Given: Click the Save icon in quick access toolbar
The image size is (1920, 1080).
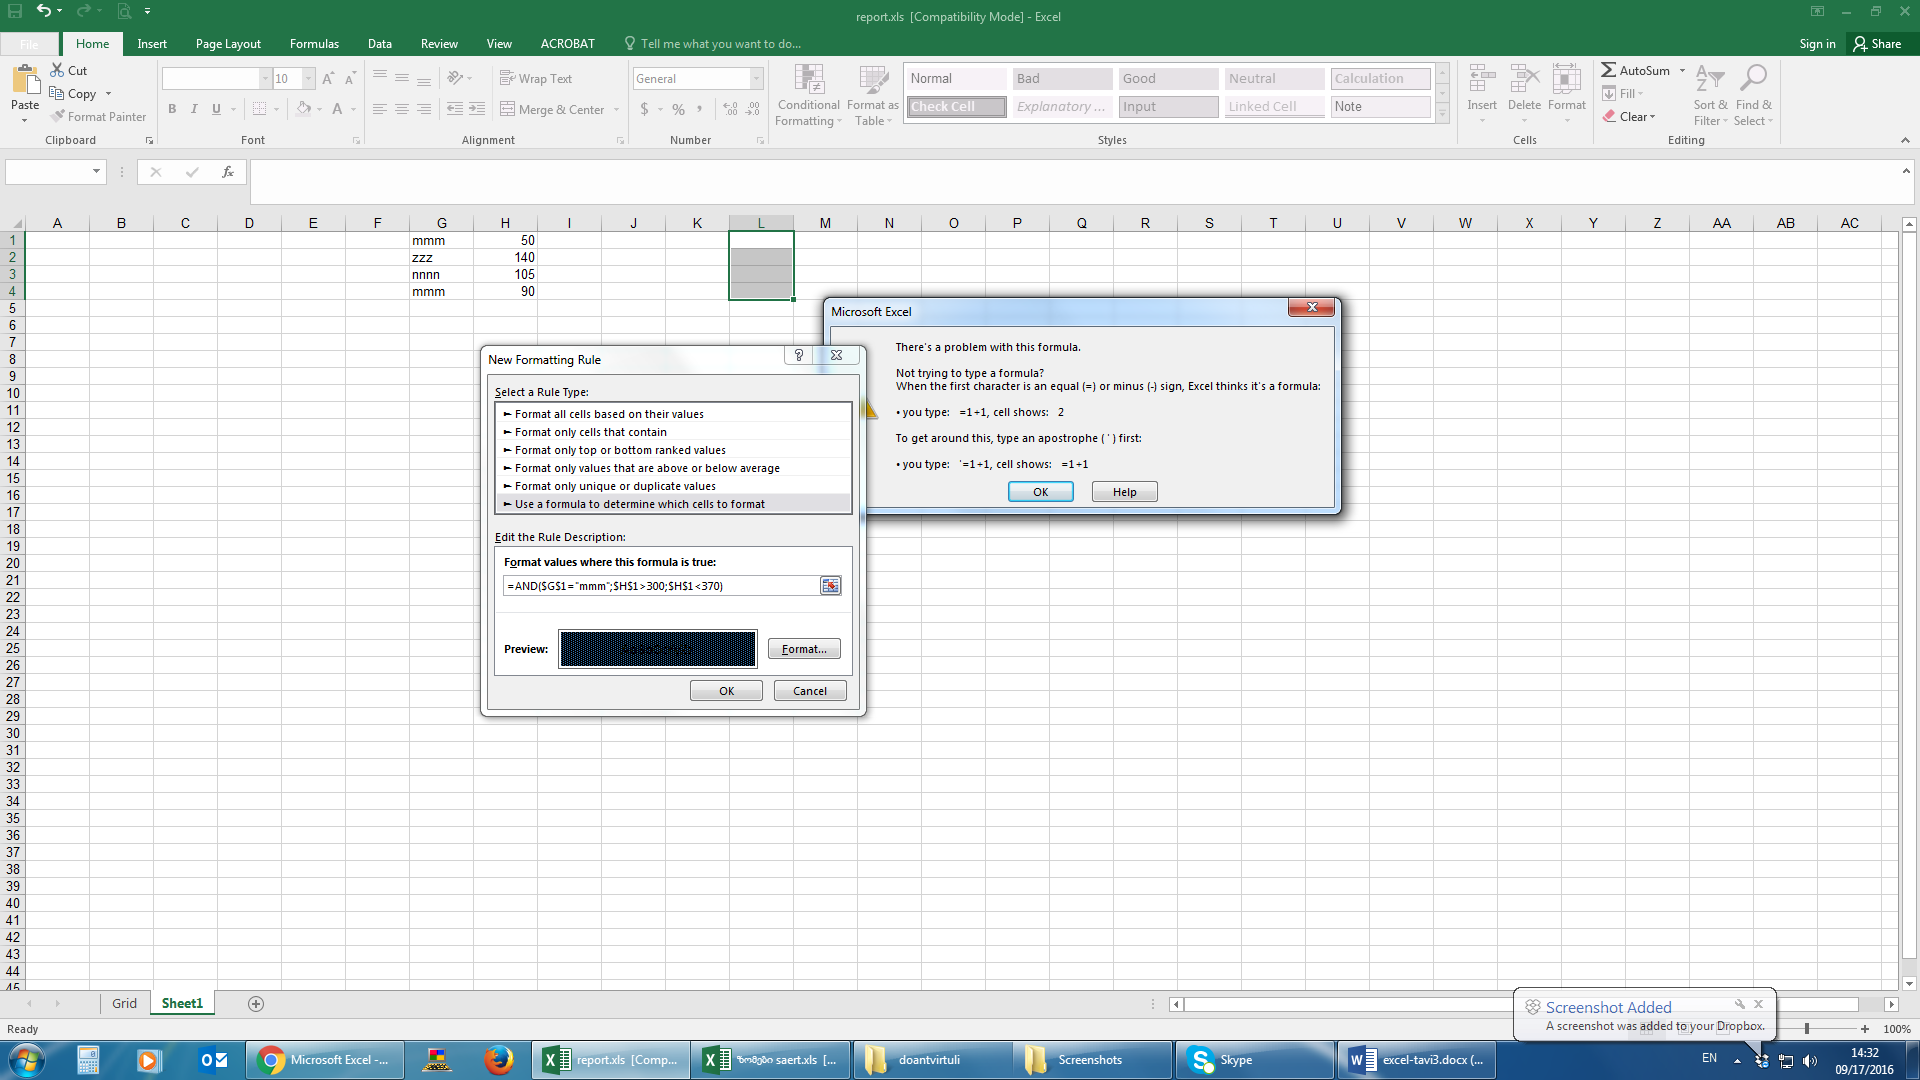Looking at the screenshot, I should 15,11.
